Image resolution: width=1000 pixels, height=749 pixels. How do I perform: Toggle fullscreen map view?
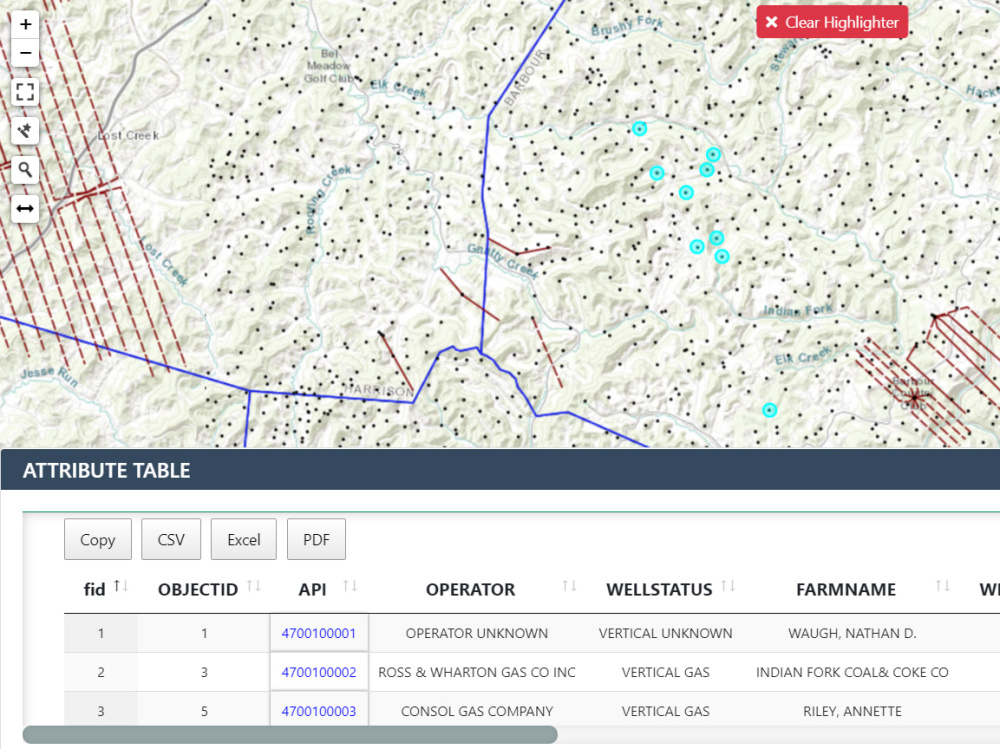pos(26,92)
